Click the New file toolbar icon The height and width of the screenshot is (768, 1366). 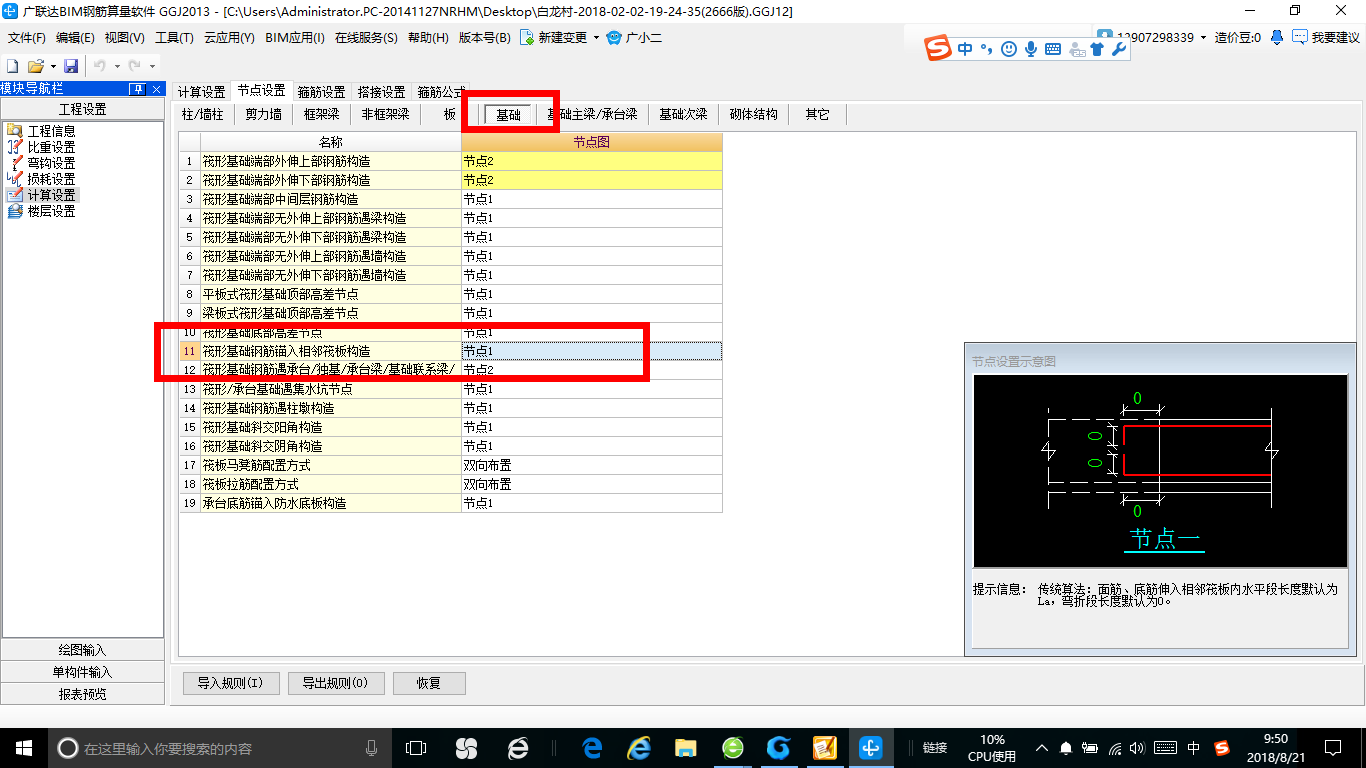13,66
